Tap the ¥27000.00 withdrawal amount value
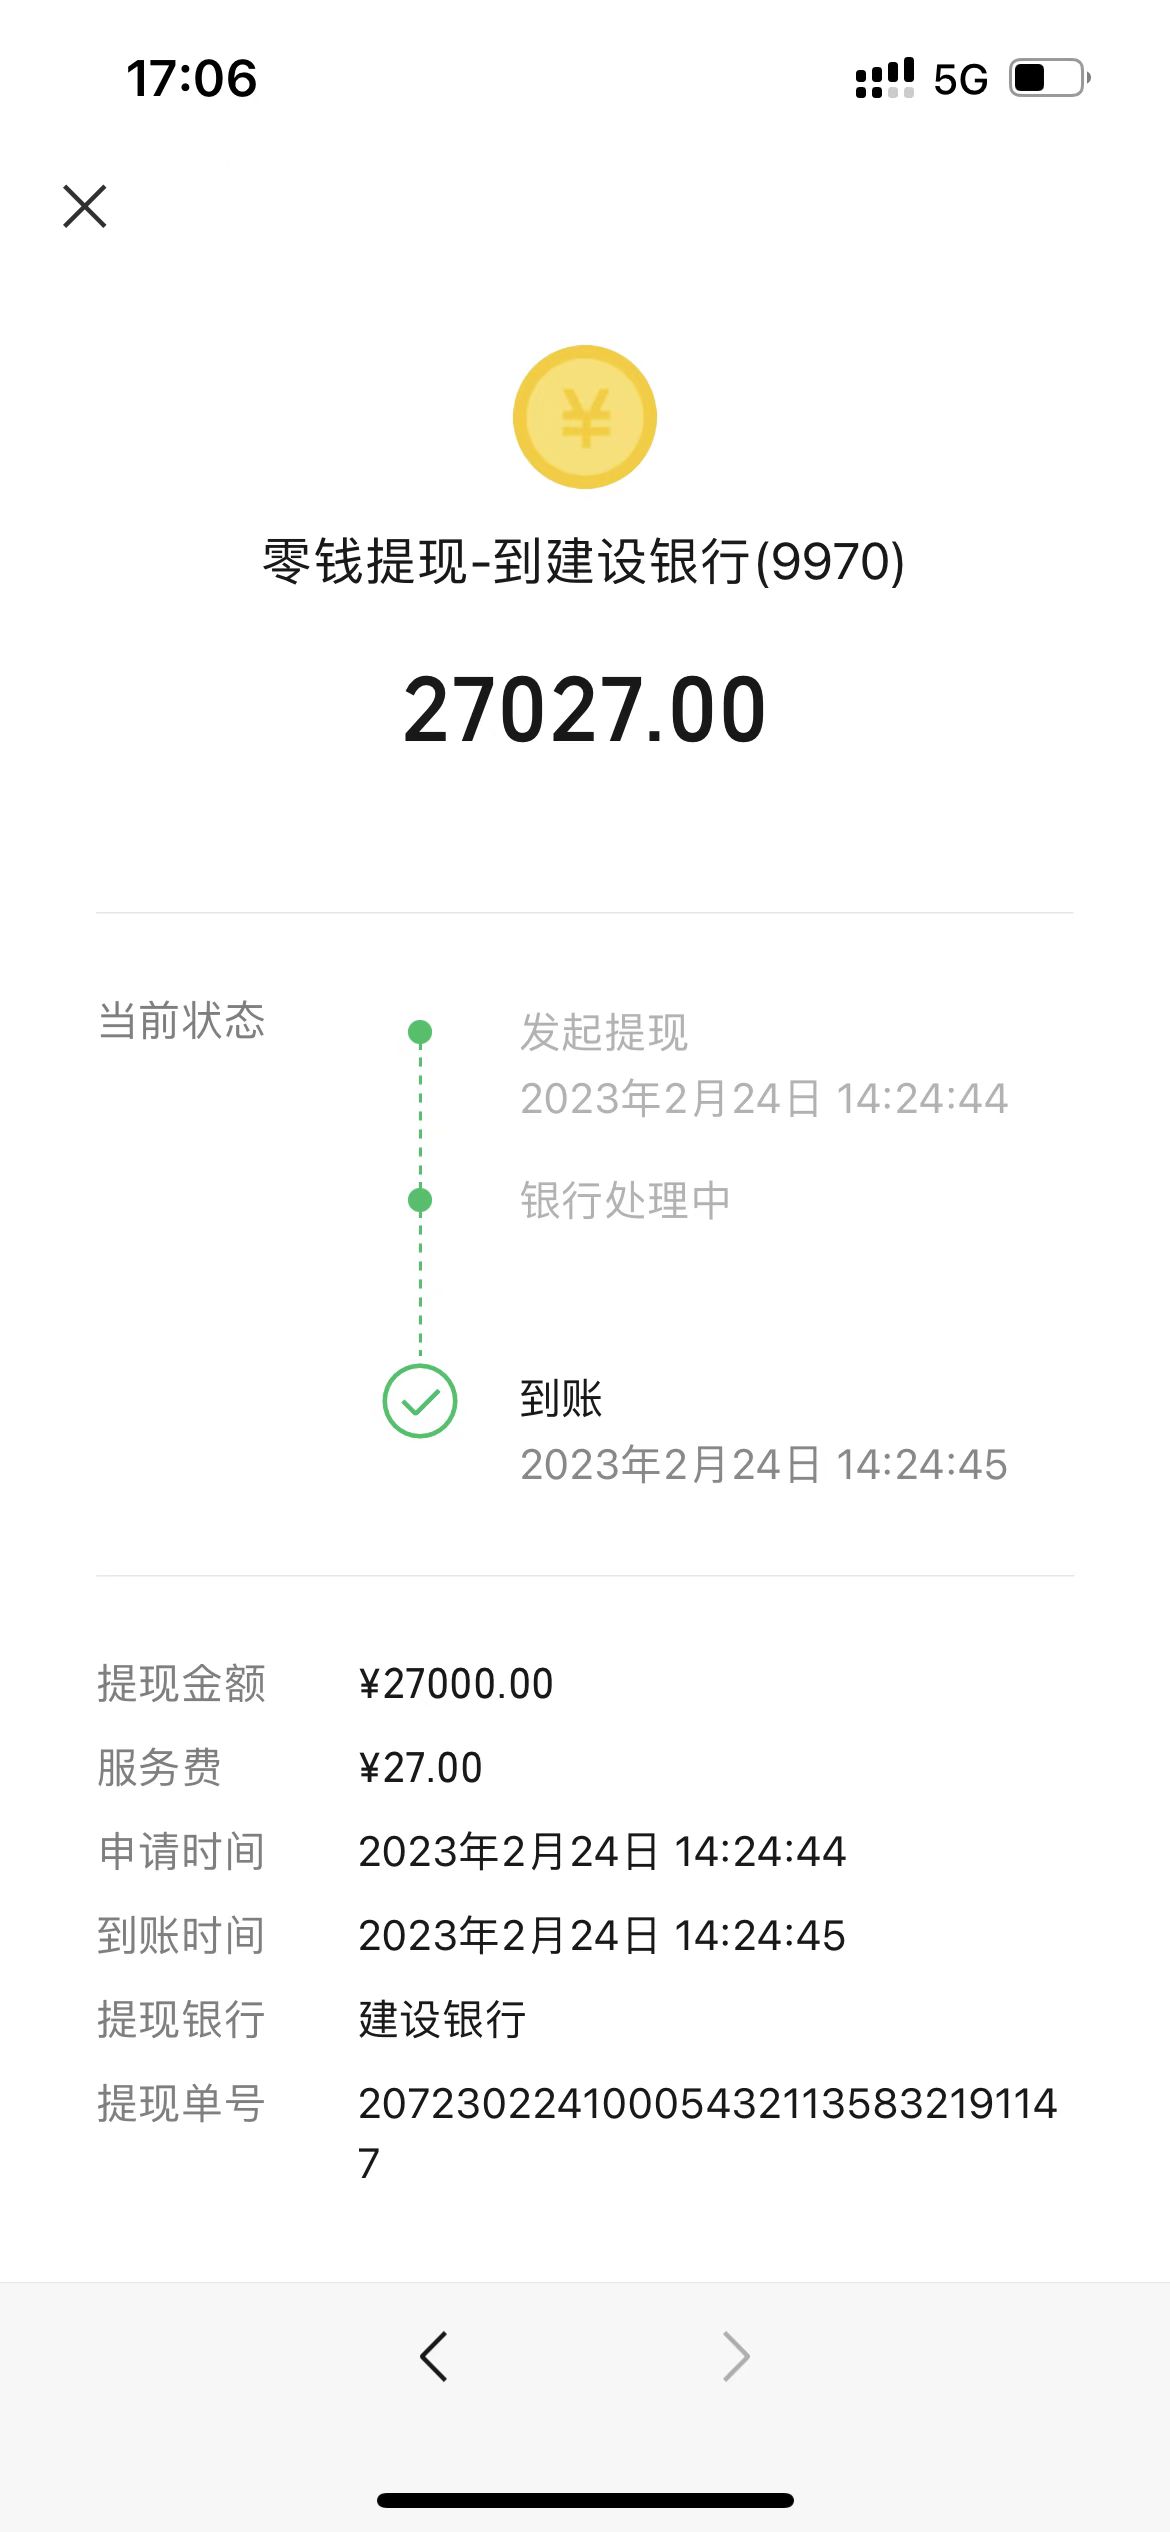 (456, 1684)
